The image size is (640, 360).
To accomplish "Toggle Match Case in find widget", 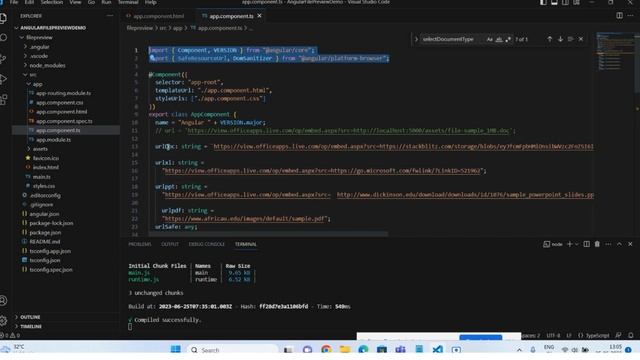I will pyautogui.click(x=489, y=39).
